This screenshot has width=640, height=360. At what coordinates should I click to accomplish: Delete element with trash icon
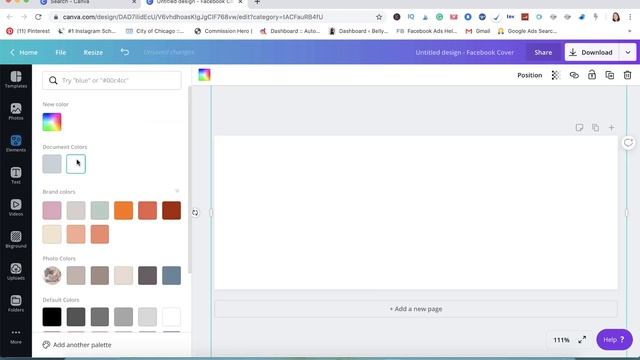pos(627,75)
